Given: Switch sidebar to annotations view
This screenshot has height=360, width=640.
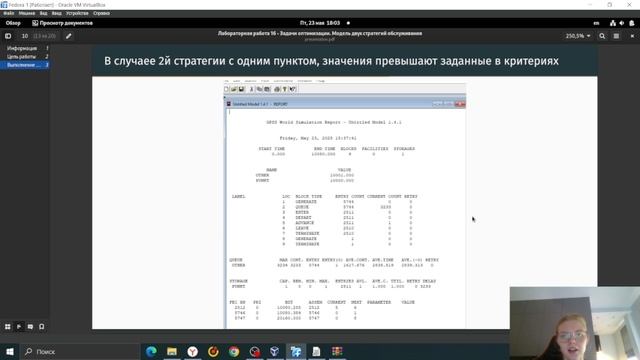Looking at the screenshot, I should pyautogui.click(x=30, y=327).
